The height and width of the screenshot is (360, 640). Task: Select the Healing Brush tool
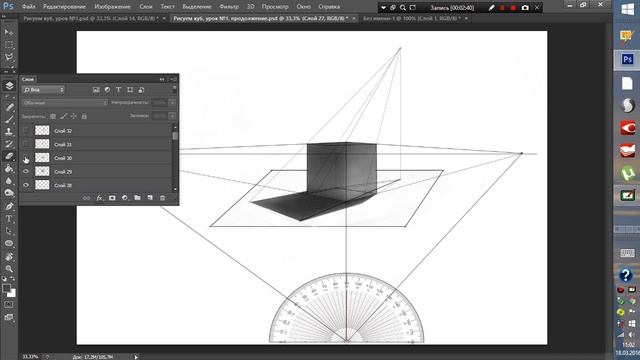tap(9, 107)
